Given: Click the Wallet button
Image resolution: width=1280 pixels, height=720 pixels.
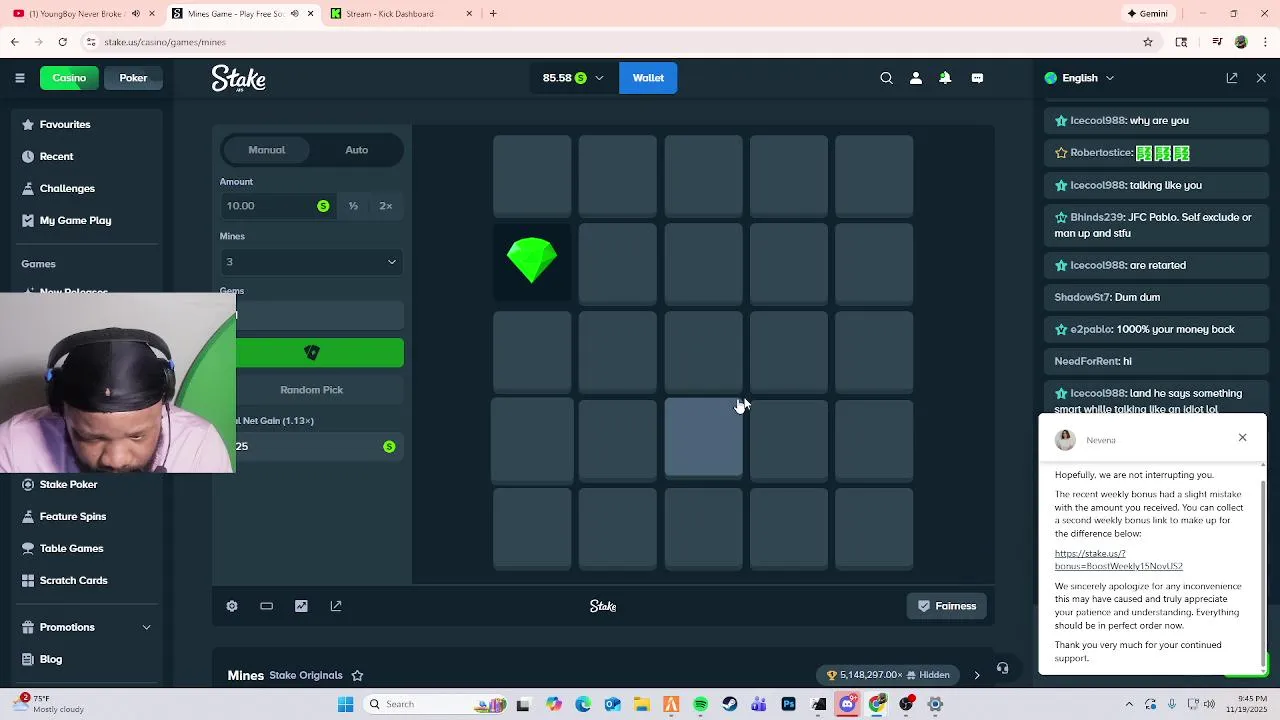Looking at the screenshot, I should (x=648, y=78).
